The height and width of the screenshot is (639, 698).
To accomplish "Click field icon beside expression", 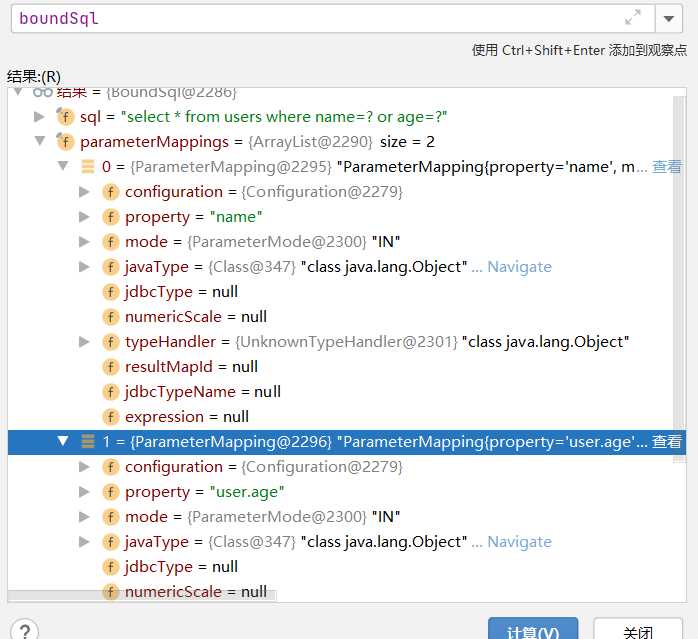I will point(110,417).
